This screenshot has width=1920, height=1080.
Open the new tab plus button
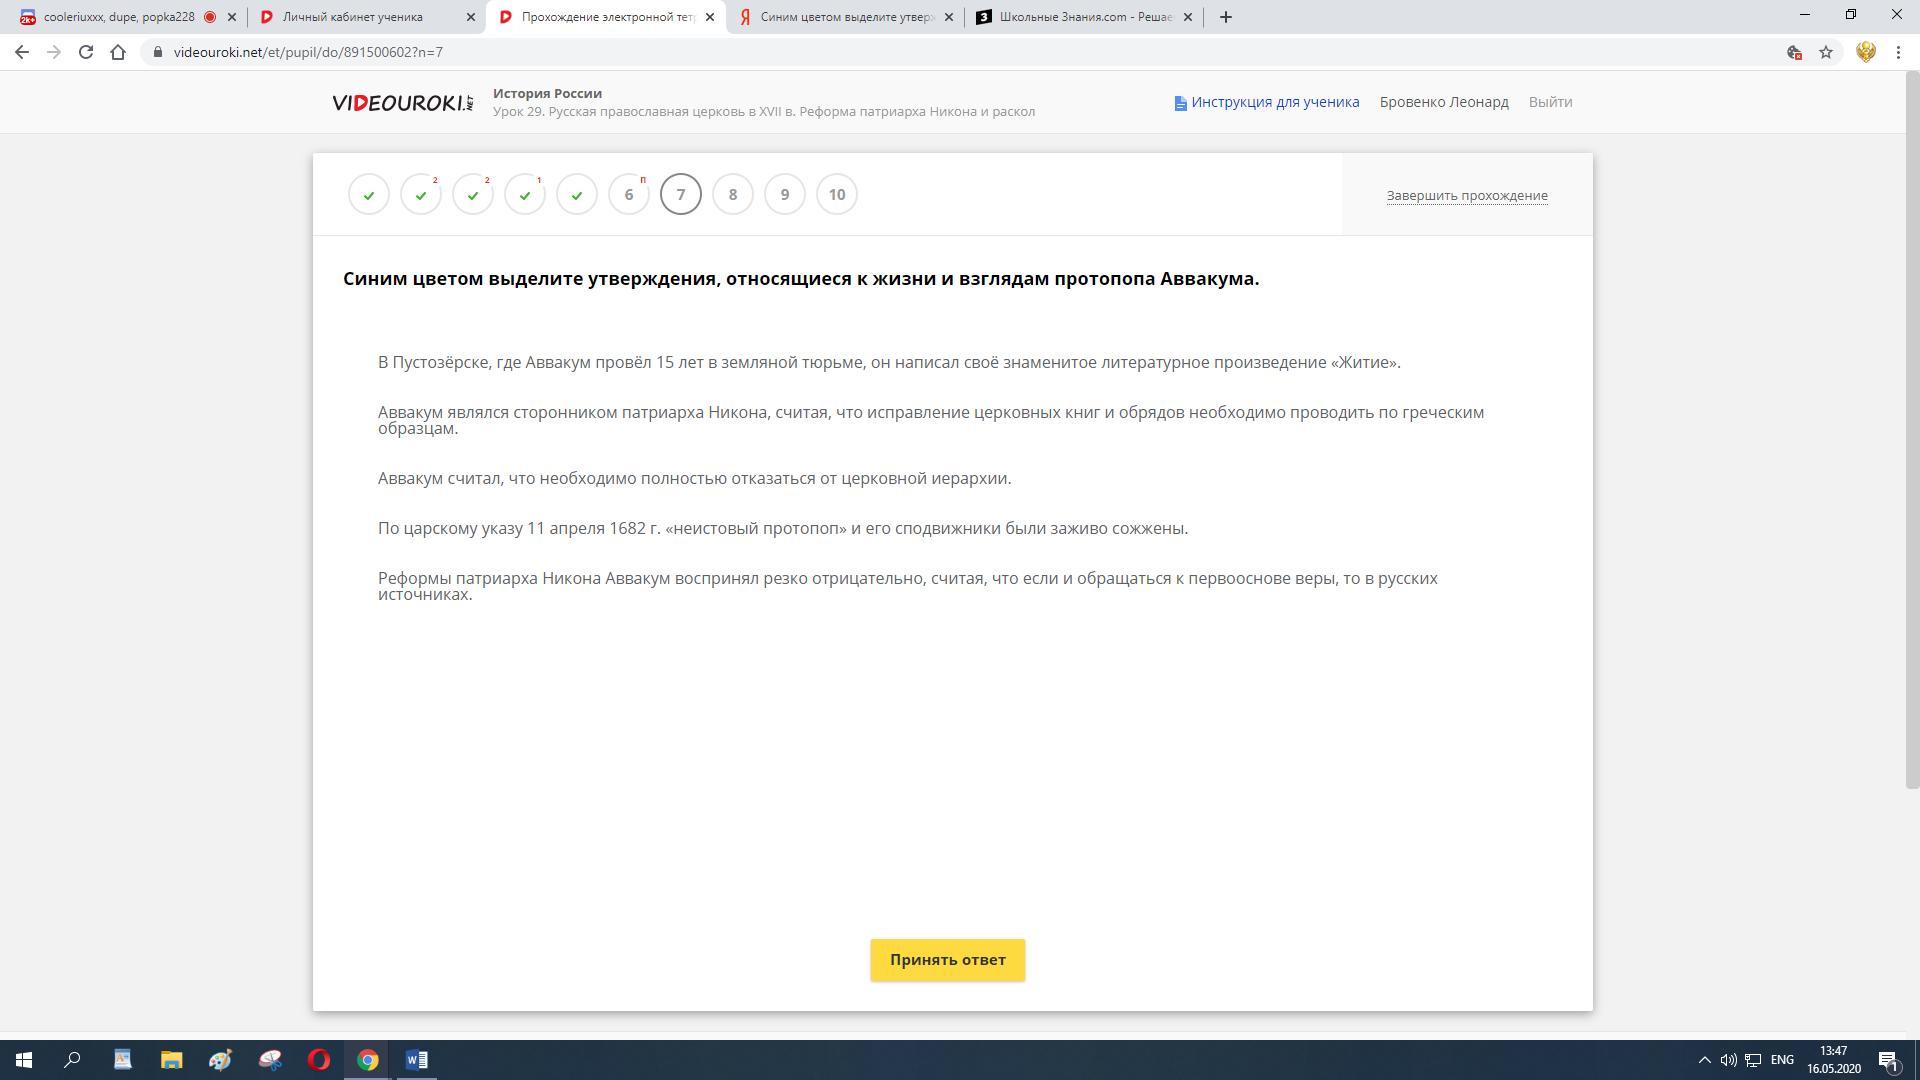tap(1226, 17)
